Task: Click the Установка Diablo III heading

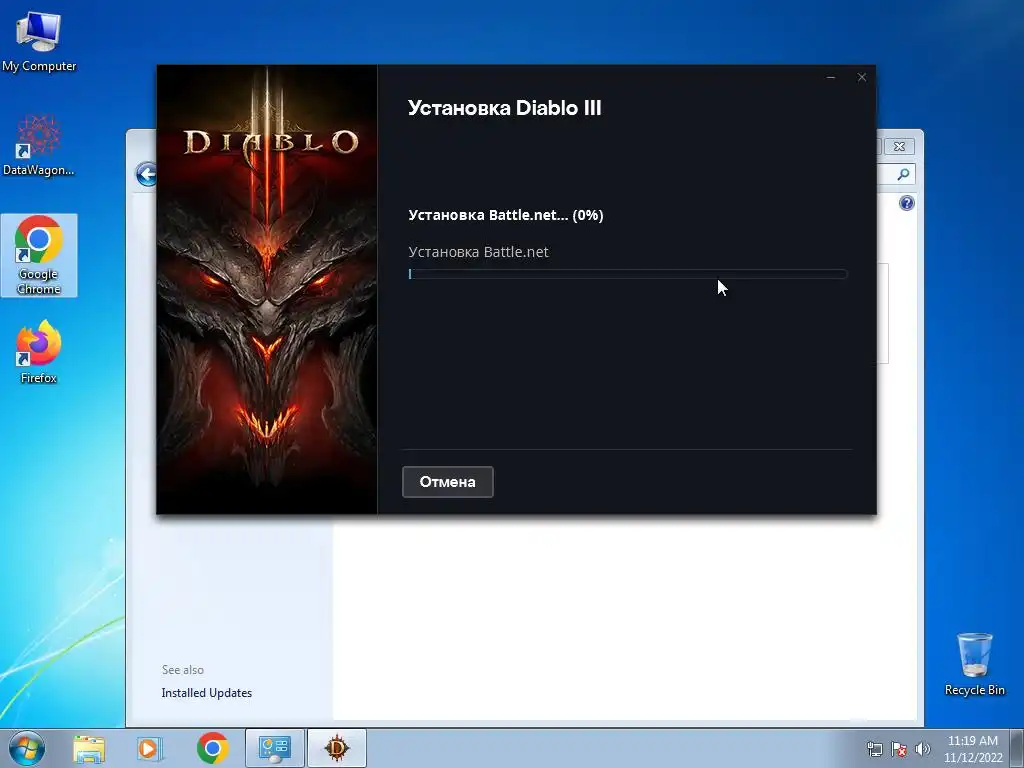Action: [504, 108]
